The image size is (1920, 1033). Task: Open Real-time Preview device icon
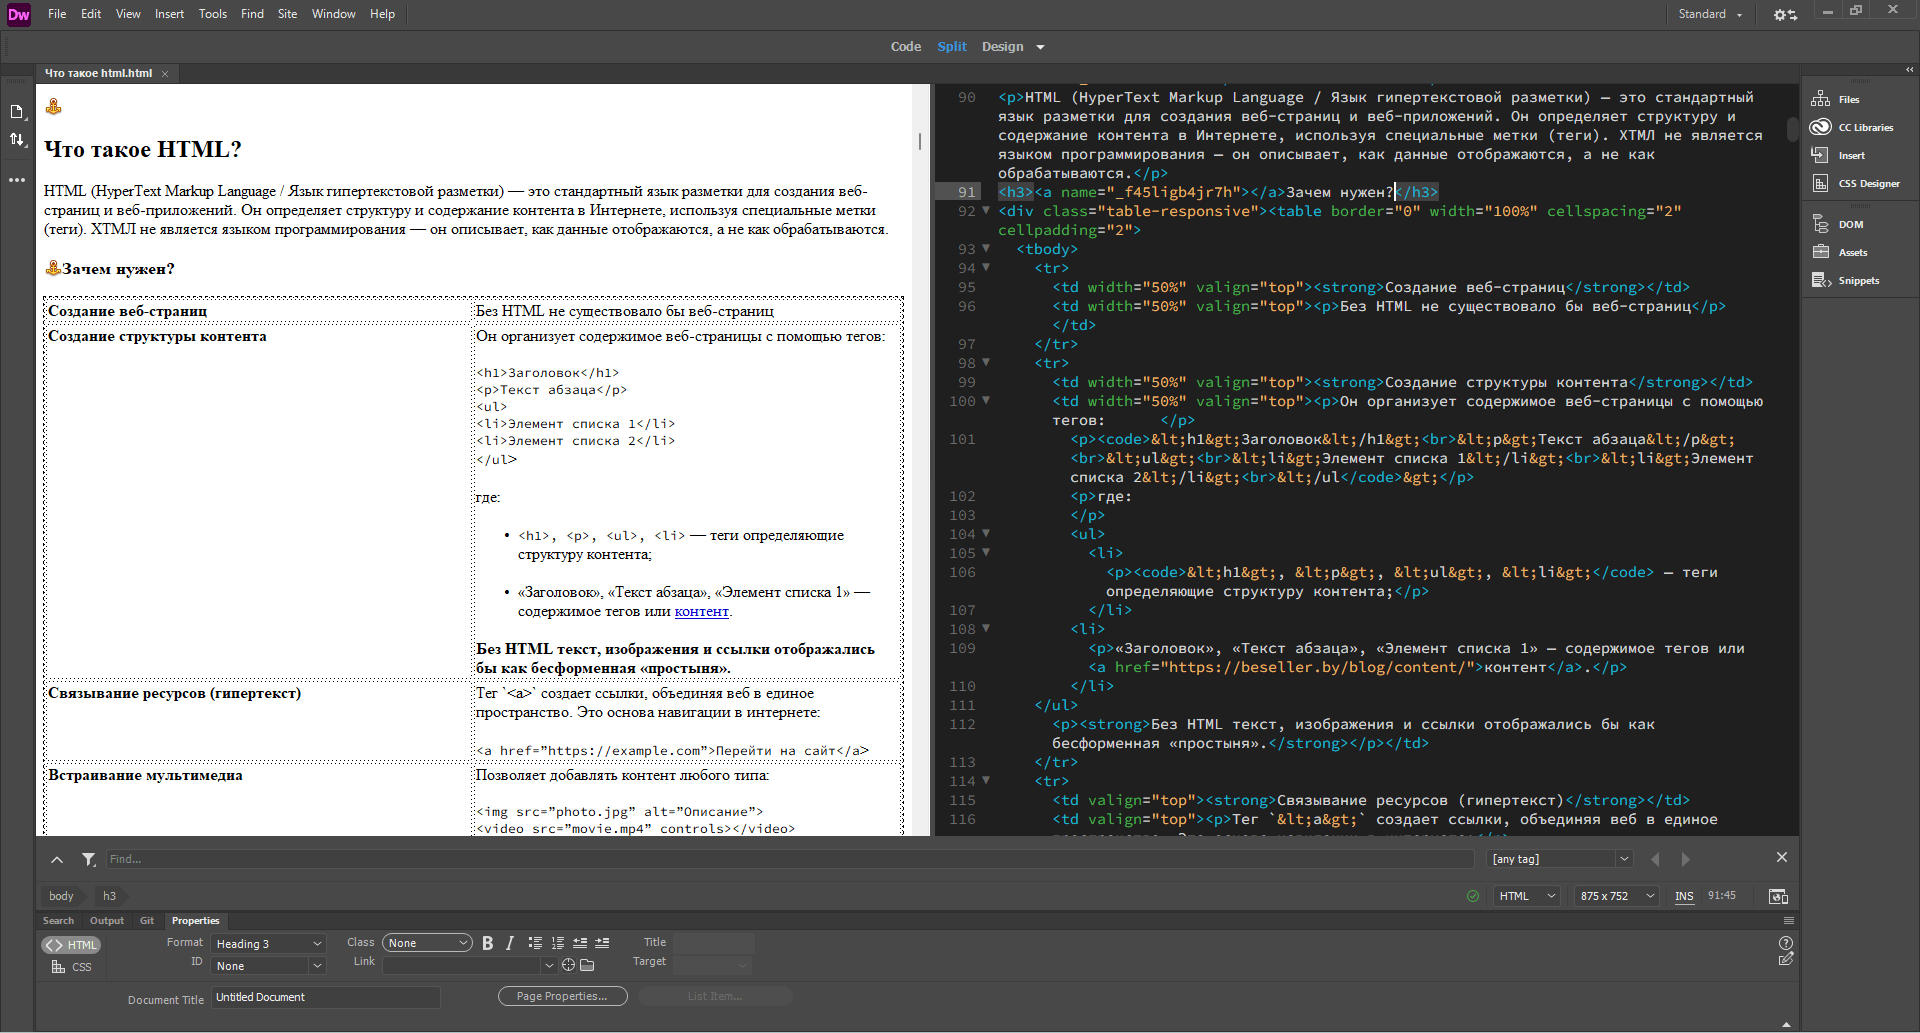point(1778,896)
